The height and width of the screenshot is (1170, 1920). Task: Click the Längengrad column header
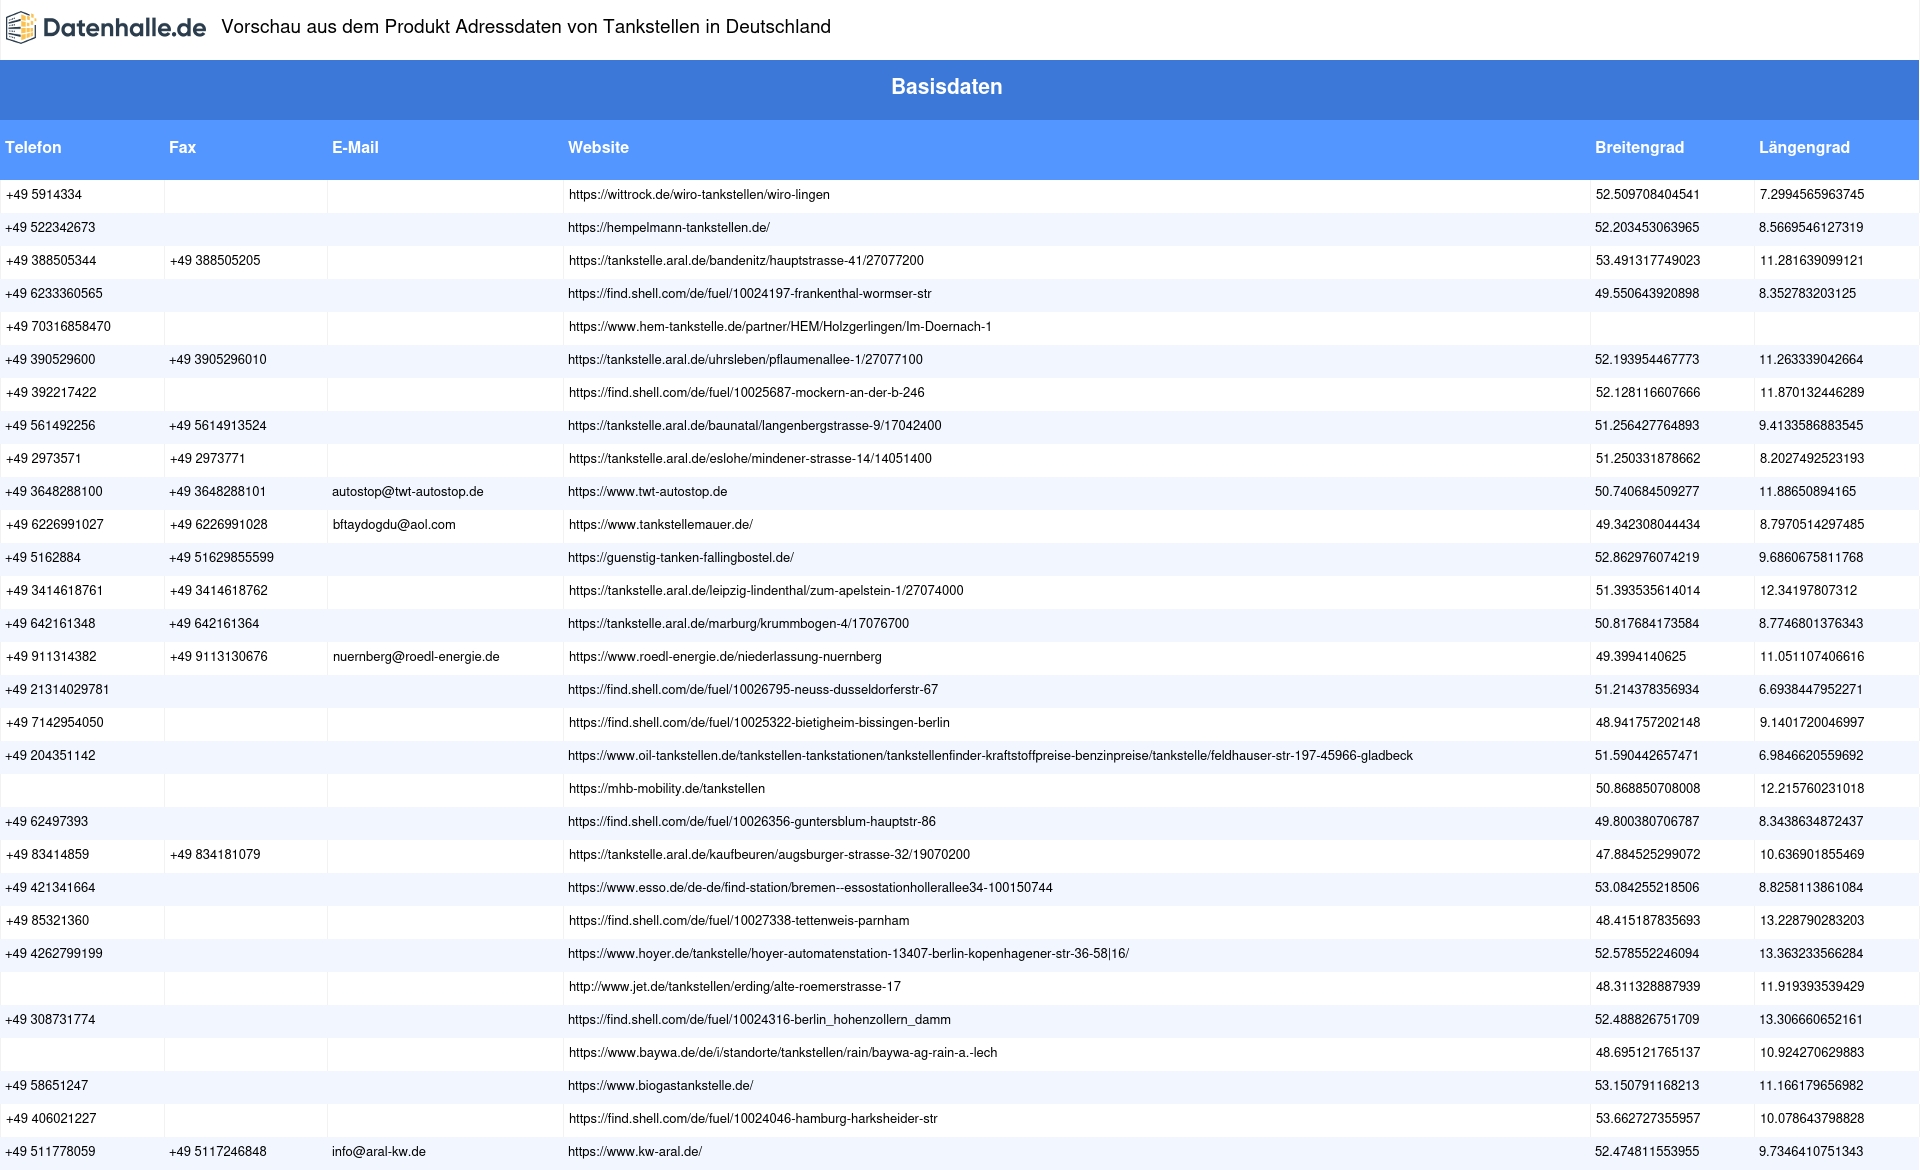pos(1804,148)
